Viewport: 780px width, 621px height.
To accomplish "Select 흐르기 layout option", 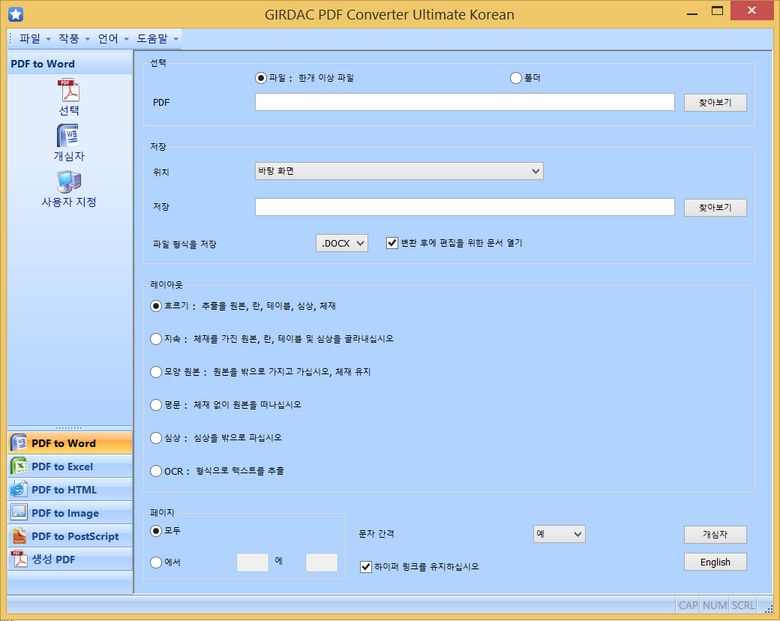I will (156, 306).
